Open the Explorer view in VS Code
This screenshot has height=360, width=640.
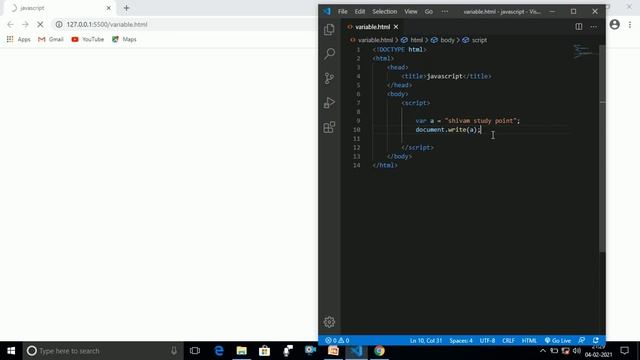[329, 29]
